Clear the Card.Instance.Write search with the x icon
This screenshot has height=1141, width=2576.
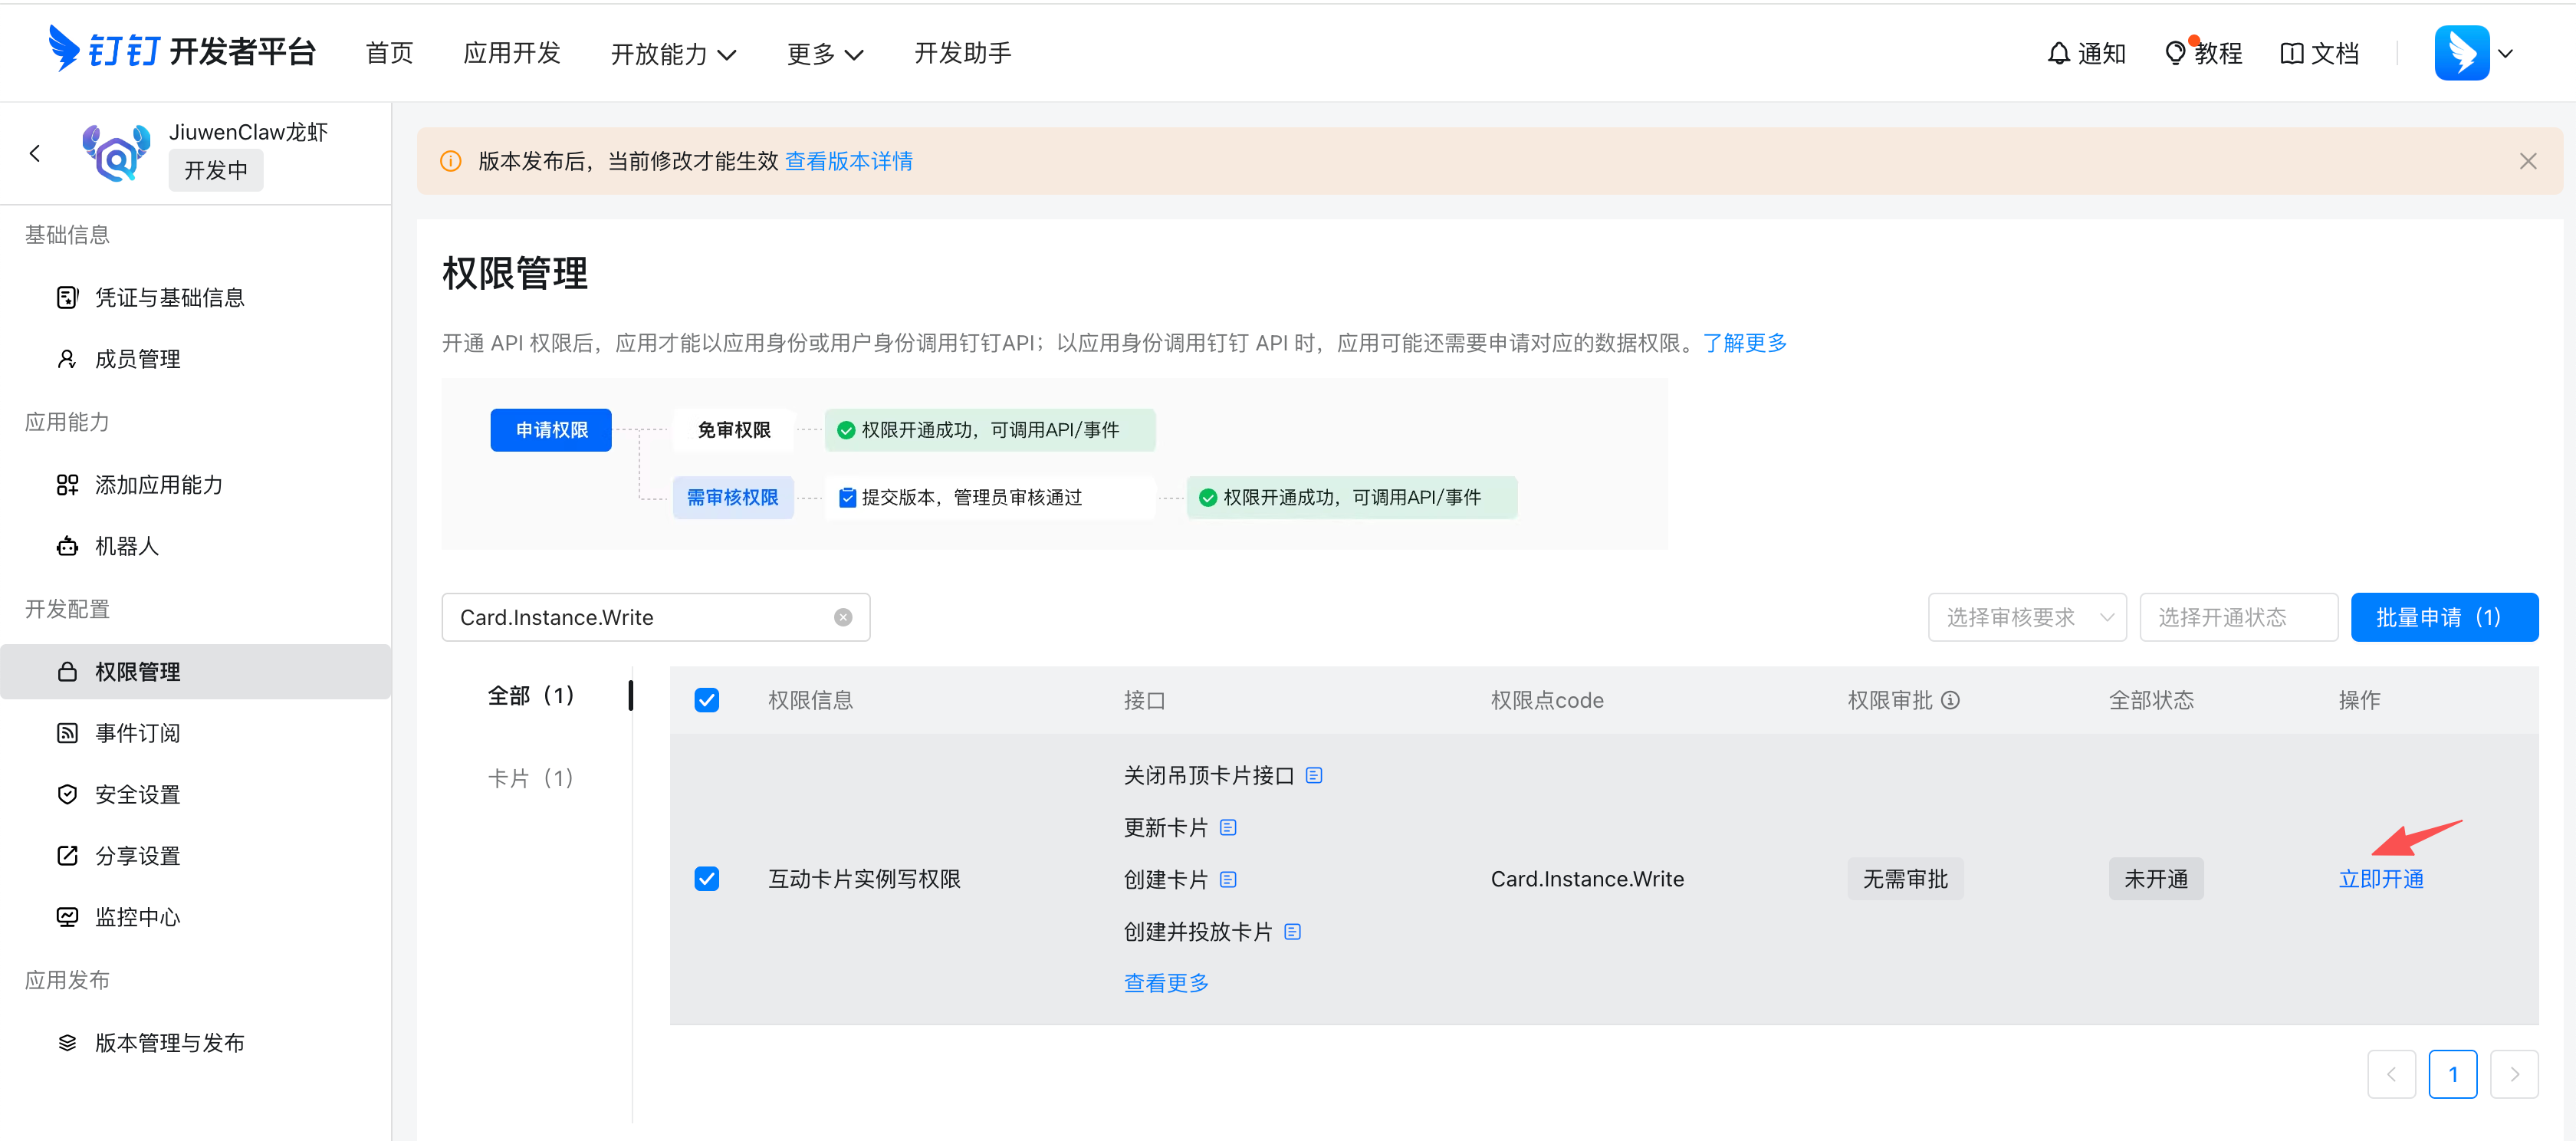(843, 617)
